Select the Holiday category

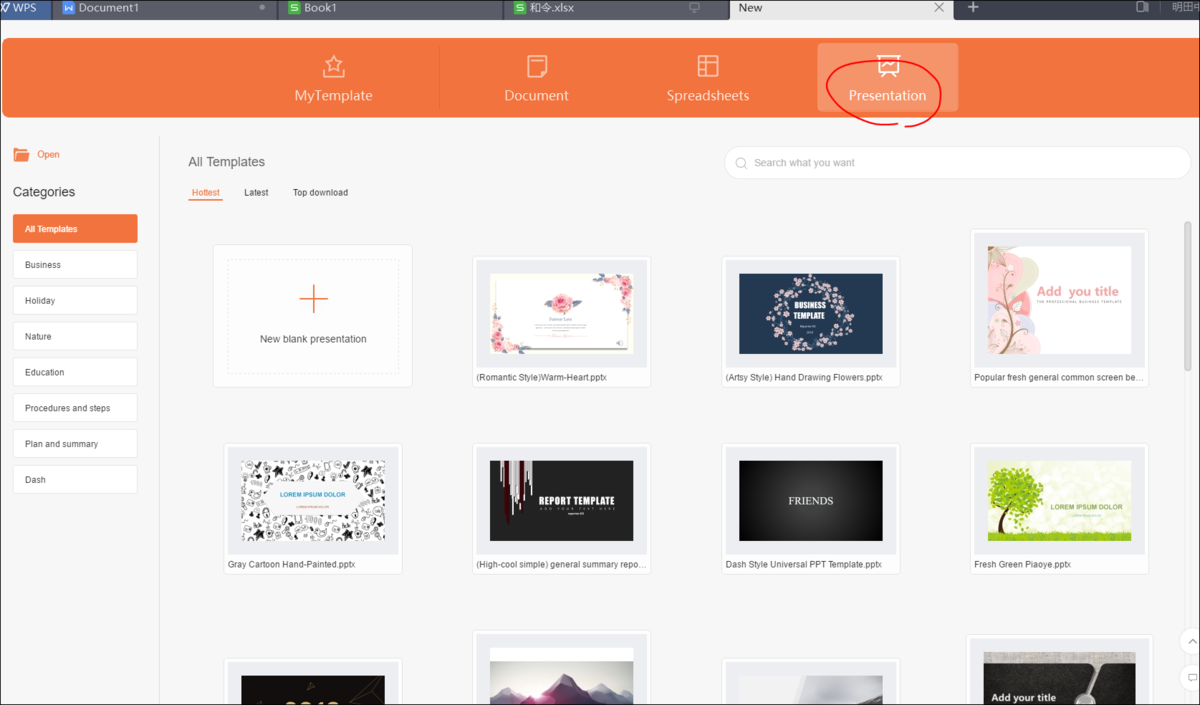click(x=75, y=301)
